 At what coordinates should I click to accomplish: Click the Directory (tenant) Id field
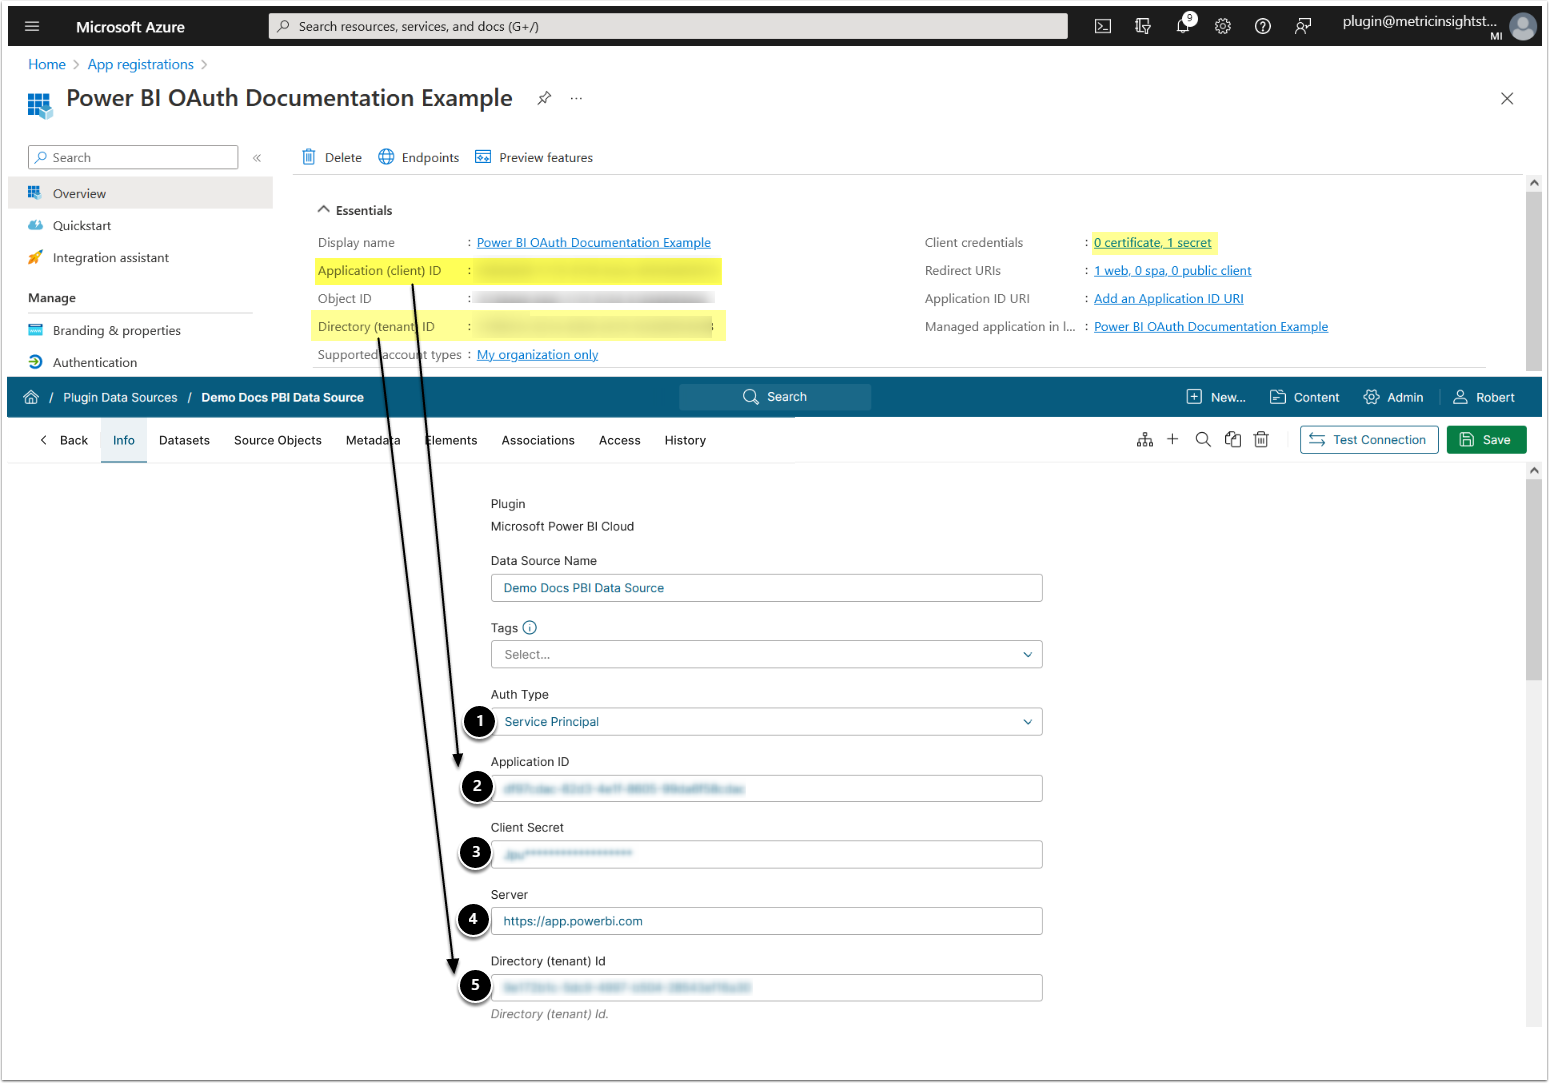tap(766, 988)
